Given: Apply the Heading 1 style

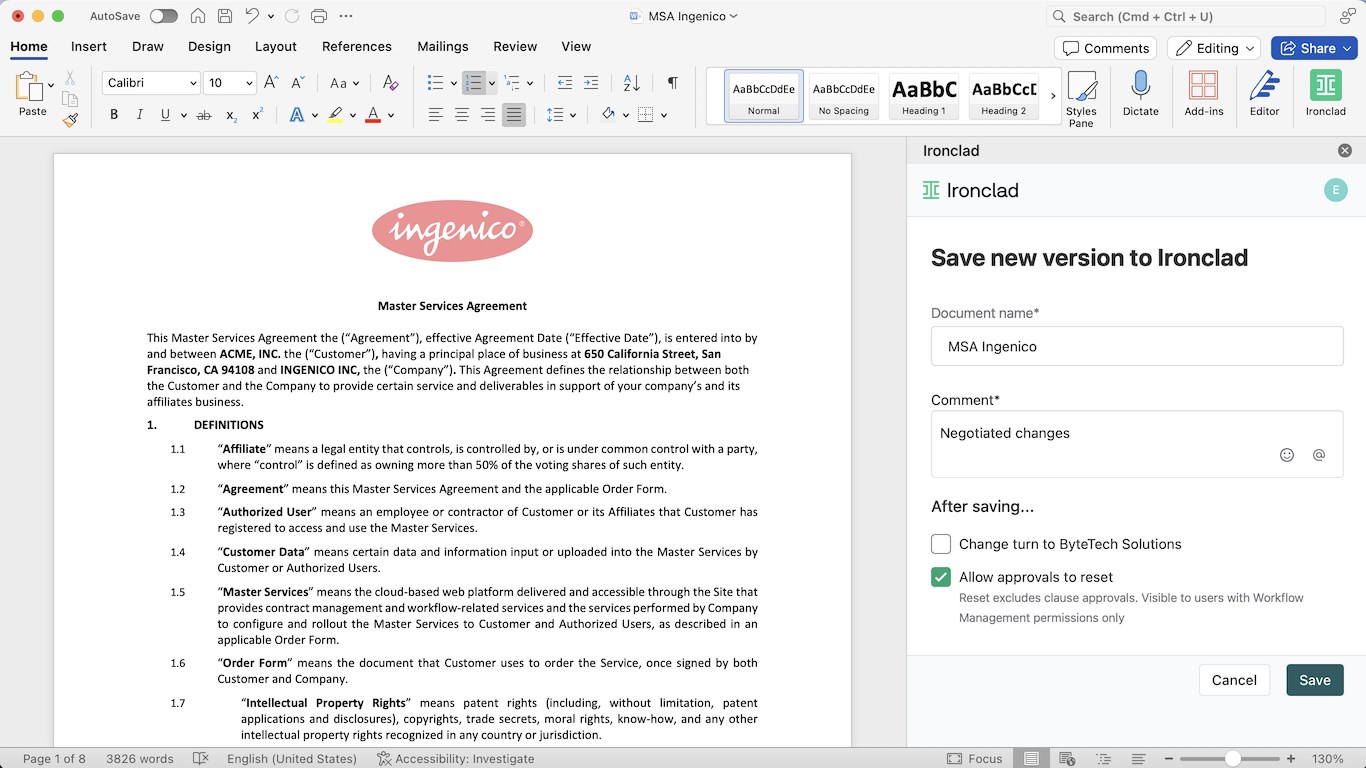Looking at the screenshot, I should pos(924,96).
